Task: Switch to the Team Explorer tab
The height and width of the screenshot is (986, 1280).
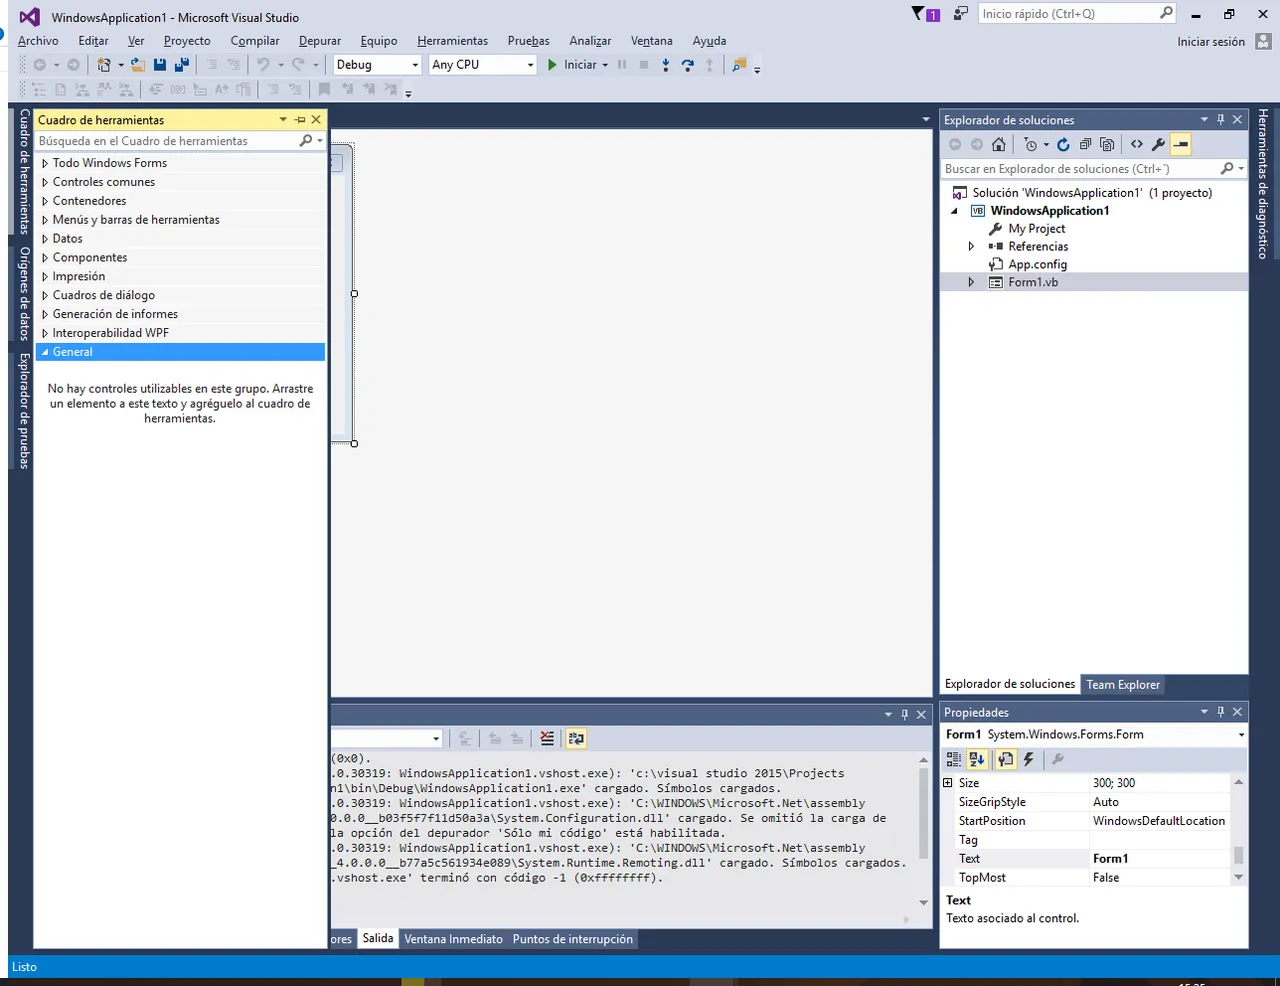Action: 1123,684
